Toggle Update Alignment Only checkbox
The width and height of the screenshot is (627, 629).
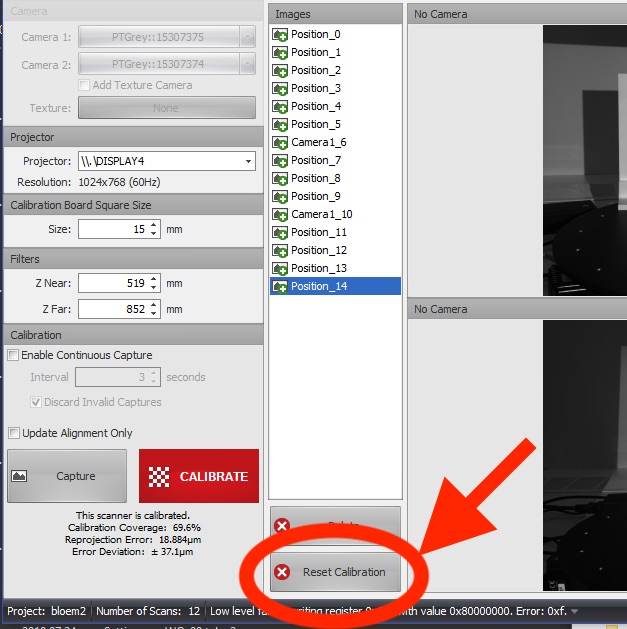coord(14,433)
